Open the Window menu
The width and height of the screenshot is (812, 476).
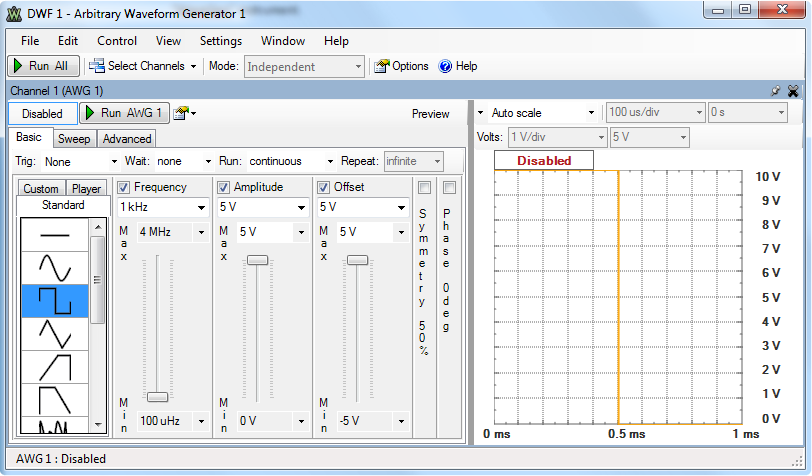coord(283,41)
